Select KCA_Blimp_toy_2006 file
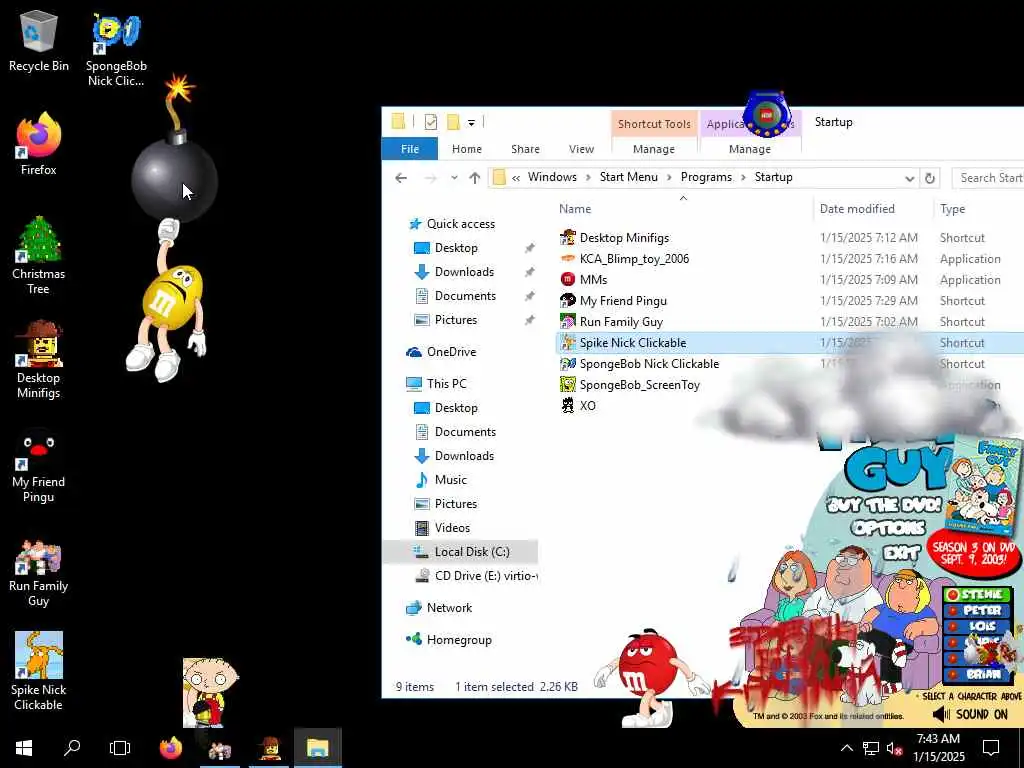 [x=634, y=259]
